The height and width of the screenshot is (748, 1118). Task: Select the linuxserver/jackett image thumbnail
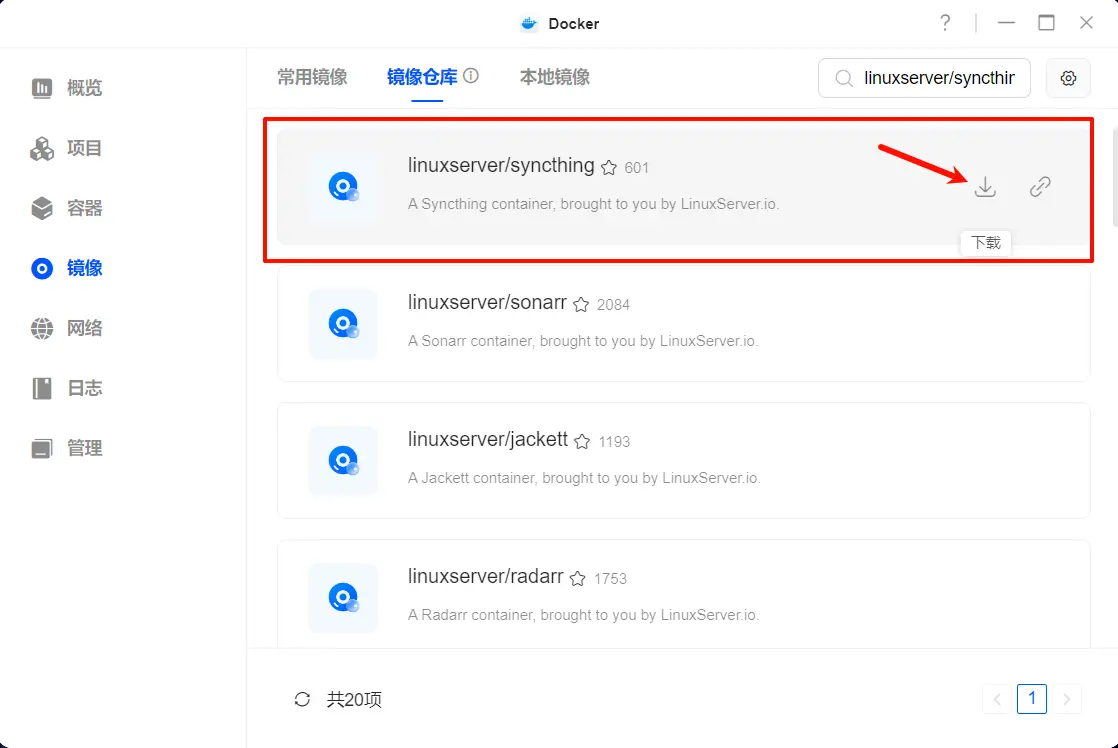343,461
